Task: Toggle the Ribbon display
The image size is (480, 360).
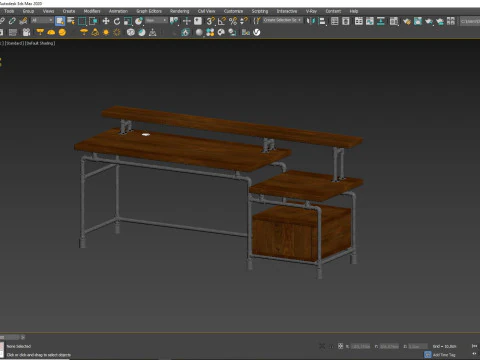Action: point(359,21)
